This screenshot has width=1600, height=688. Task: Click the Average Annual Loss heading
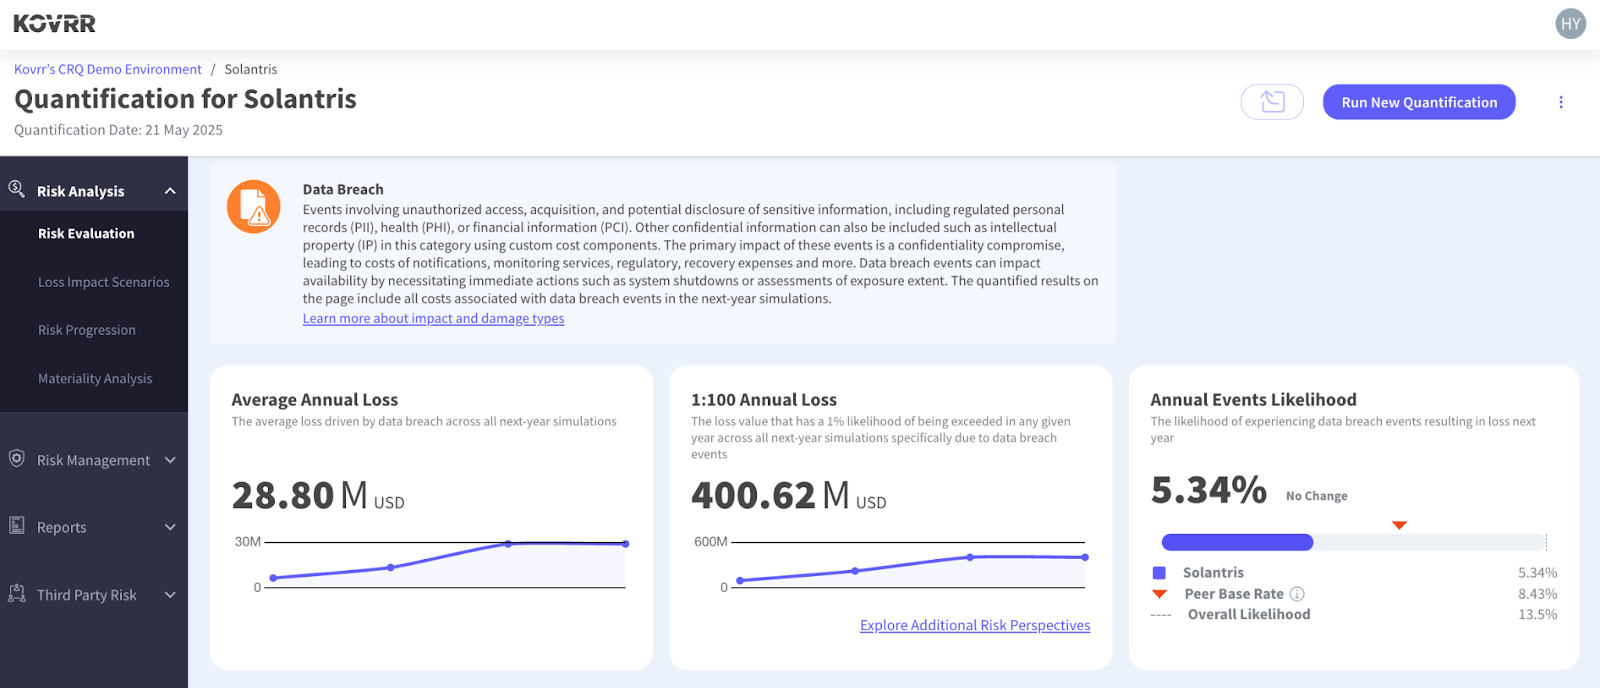pyautogui.click(x=315, y=400)
